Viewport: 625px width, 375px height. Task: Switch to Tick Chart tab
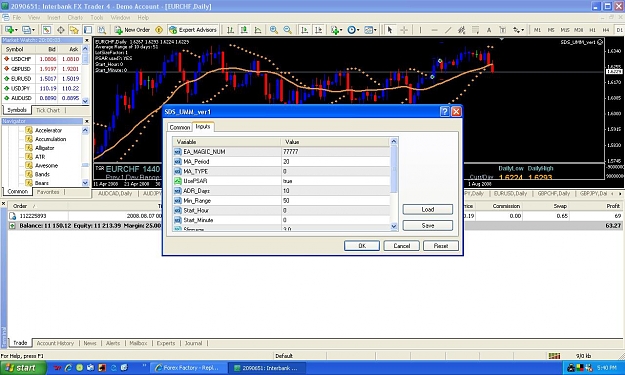tap(48, 110)
